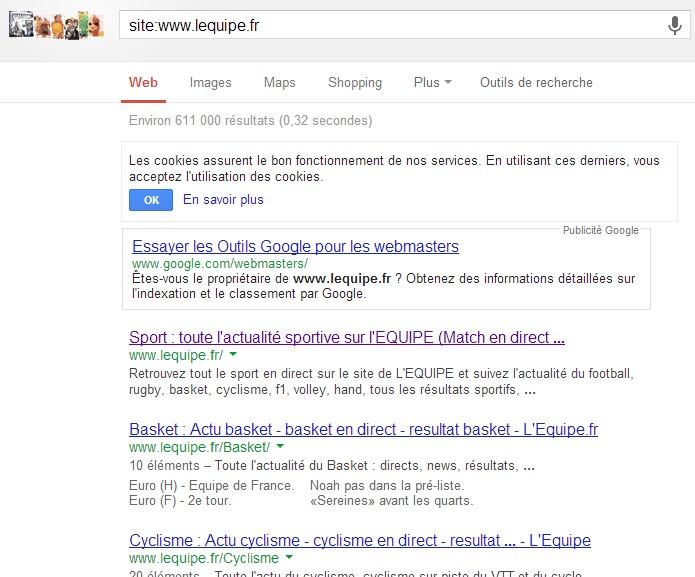The image size is (695, 577).
Task: Open the Cyclisme : Actu cyclisme result
Action: (360, 540)
